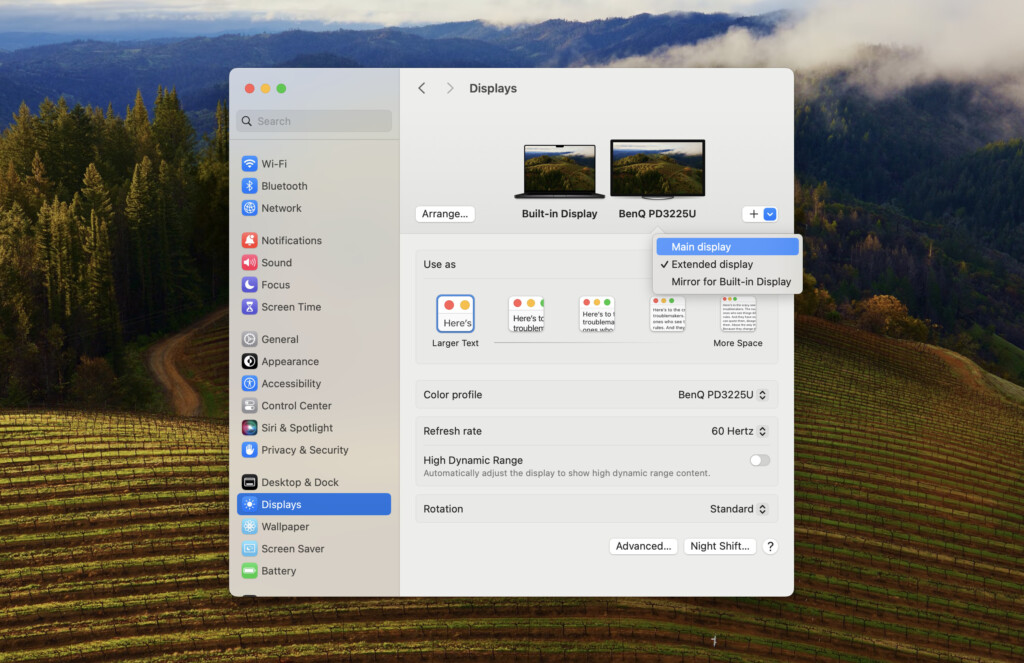Open the Appearance icon in sidebar
This screenshot has height=663, width=1024.
point(249,361)
